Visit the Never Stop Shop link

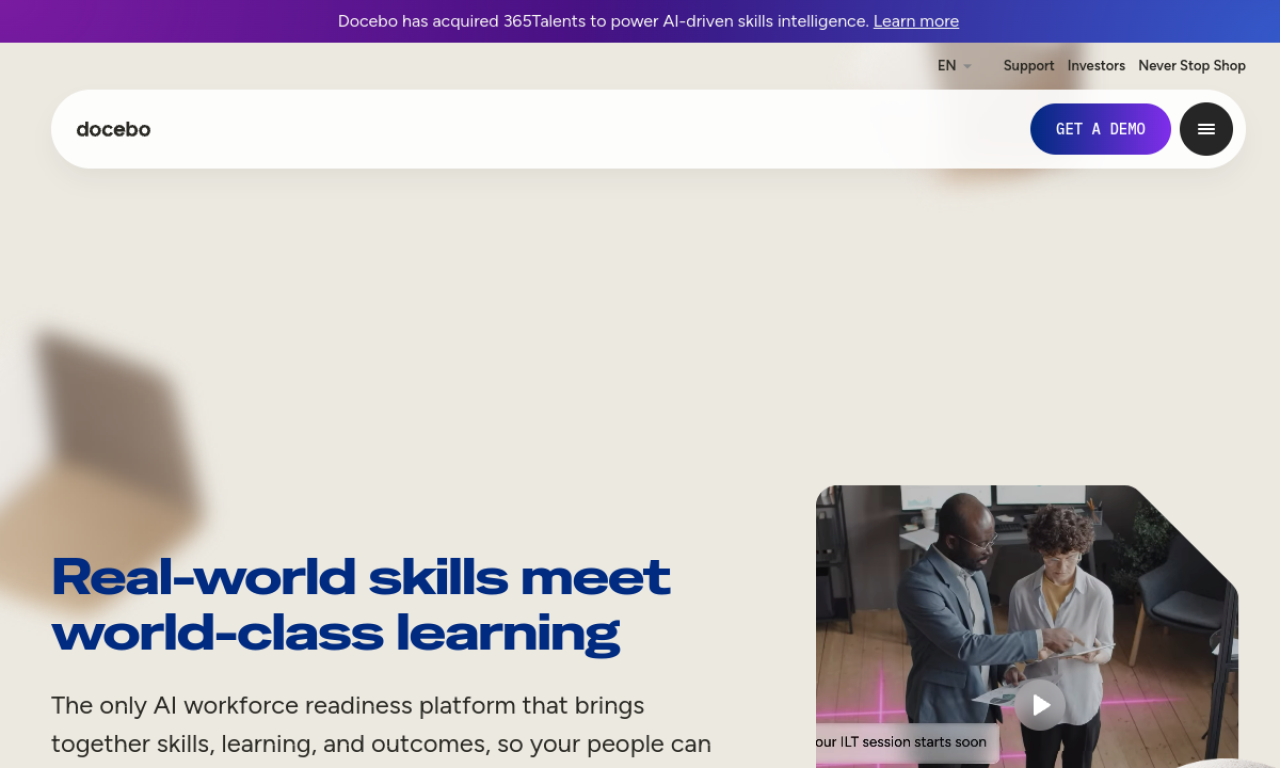[1191, 66]
